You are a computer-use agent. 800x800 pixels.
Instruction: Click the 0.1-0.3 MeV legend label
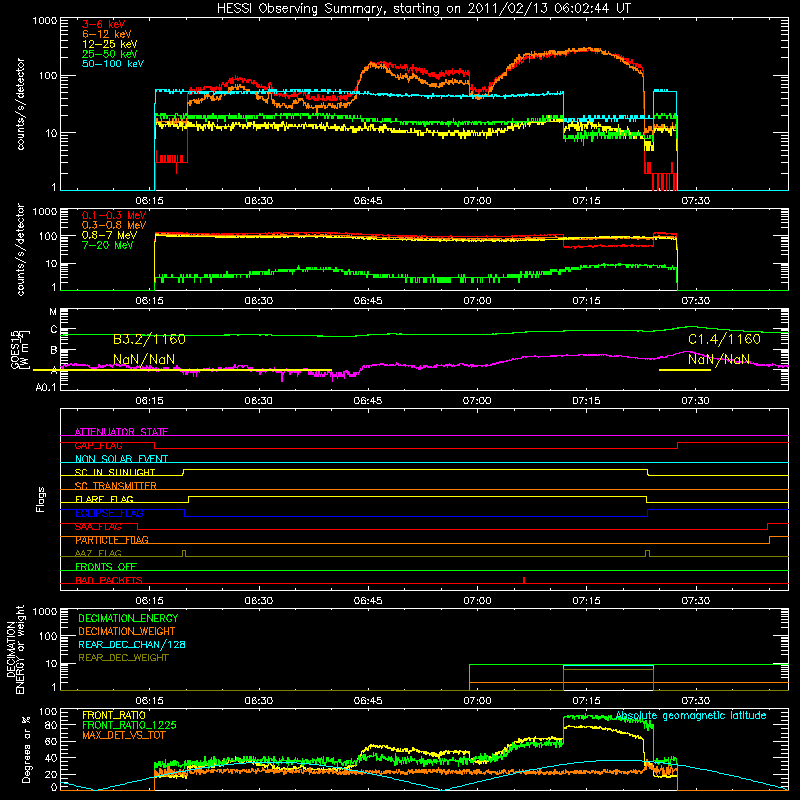click(114, 215)
